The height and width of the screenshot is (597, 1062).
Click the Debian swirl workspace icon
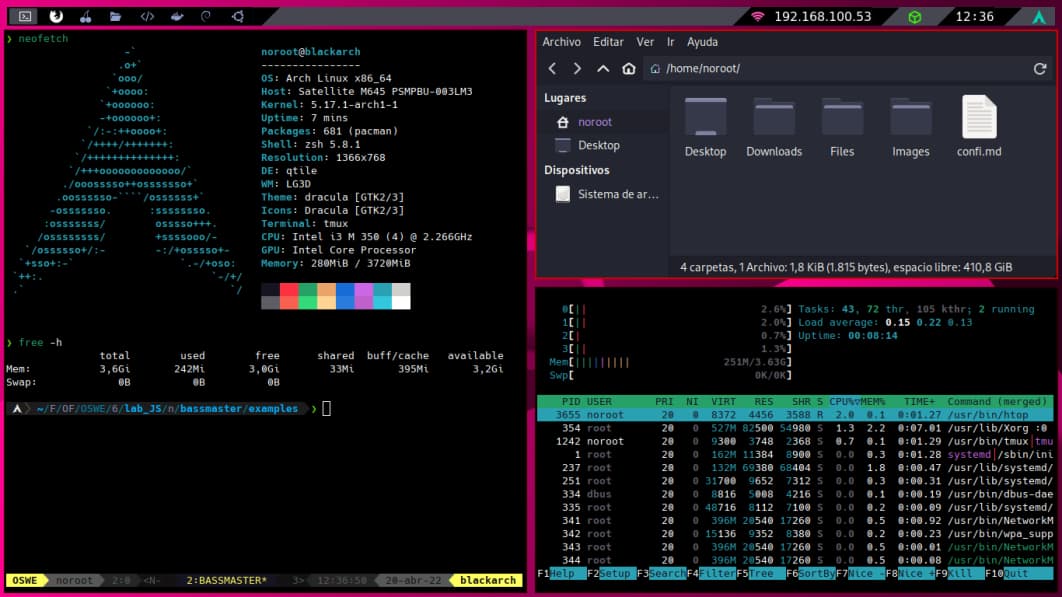[207, 16]
